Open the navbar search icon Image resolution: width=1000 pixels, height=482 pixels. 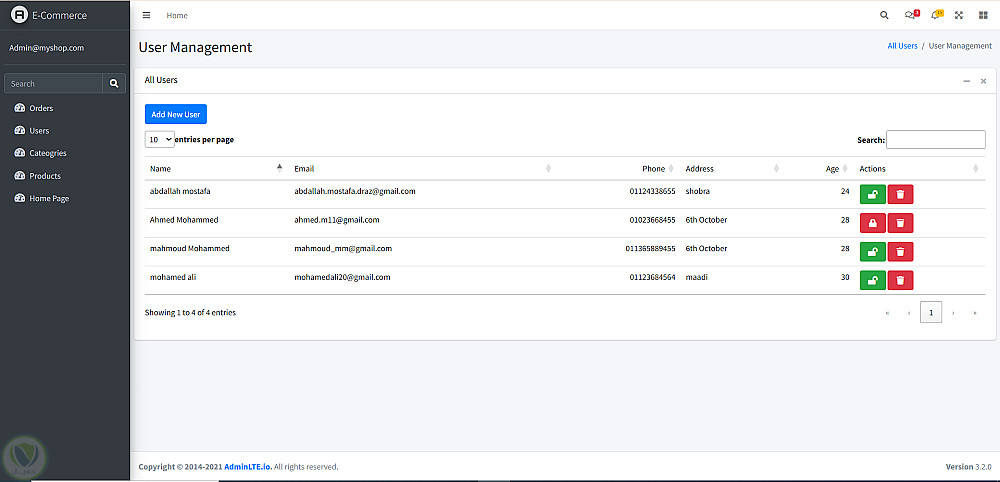884,15
